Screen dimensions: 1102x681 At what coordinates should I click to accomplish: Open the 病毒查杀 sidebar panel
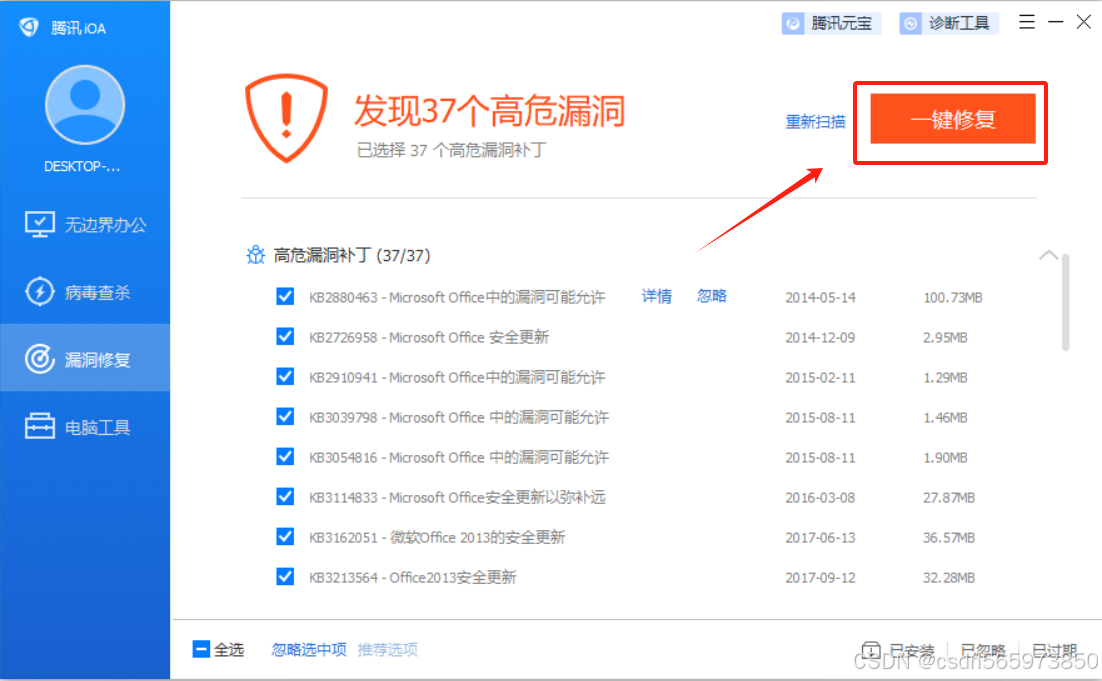pos(84,291)
